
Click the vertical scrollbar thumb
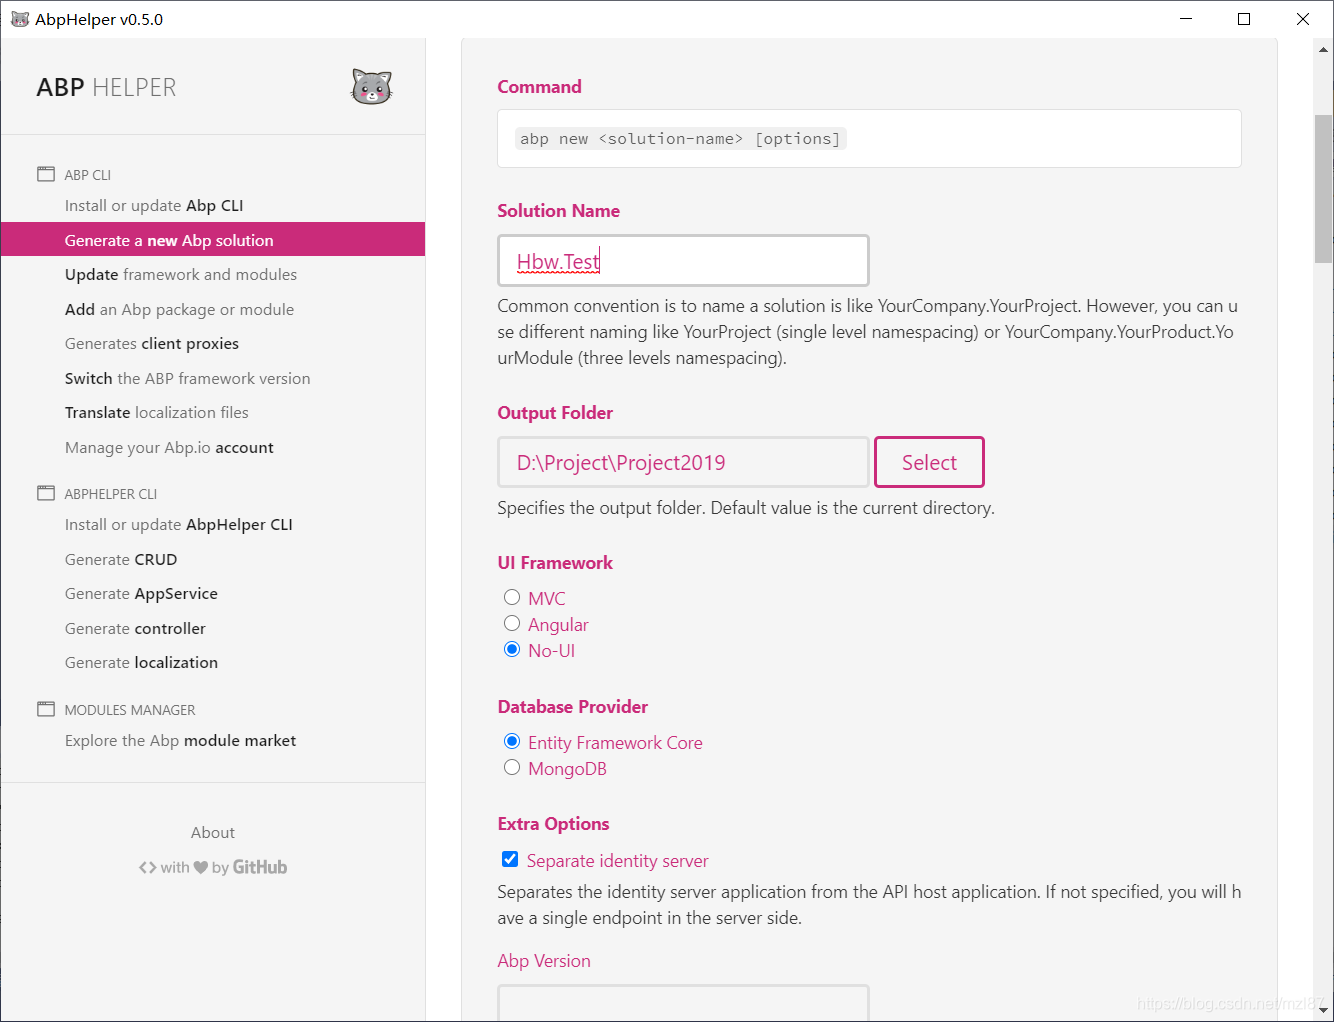click(1323, 188)
